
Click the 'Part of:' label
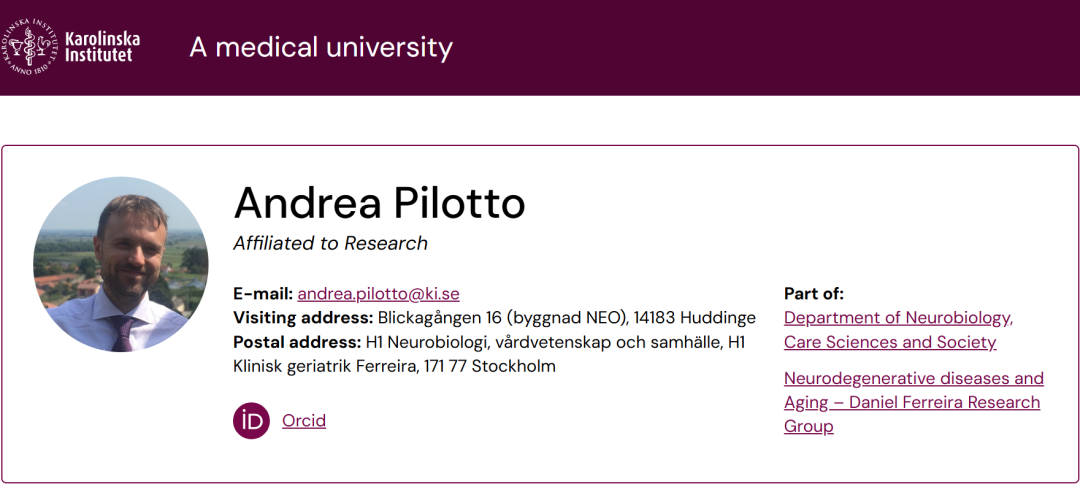(813, 294)
